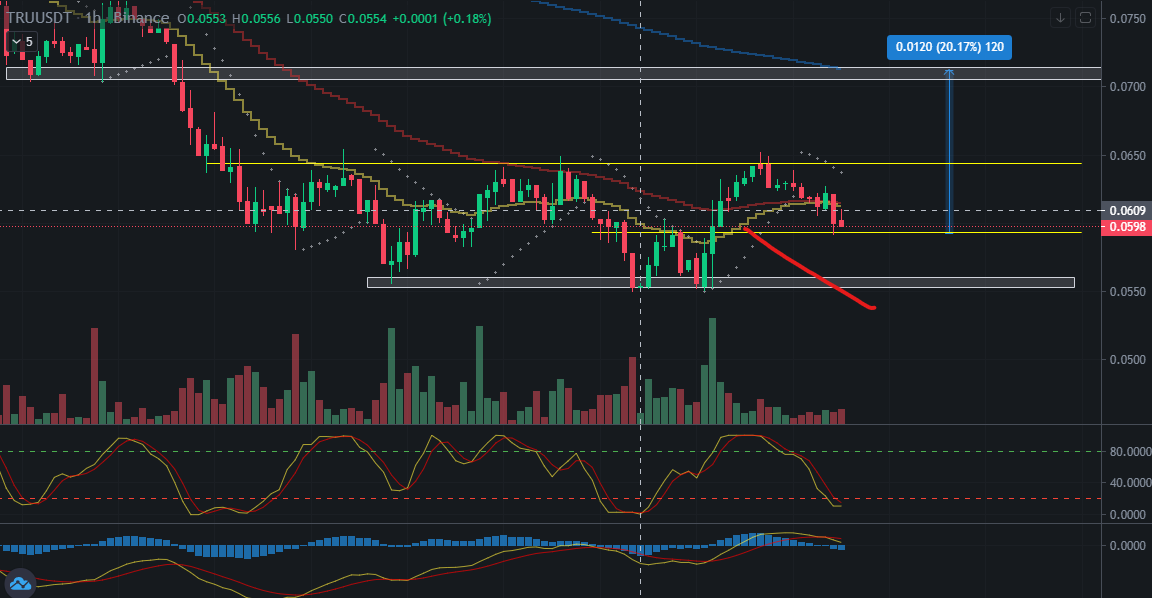Viewport: 1152px width, 598px height.
Task: Open the TradingView logo at bottom left
Action: (20, 583)
